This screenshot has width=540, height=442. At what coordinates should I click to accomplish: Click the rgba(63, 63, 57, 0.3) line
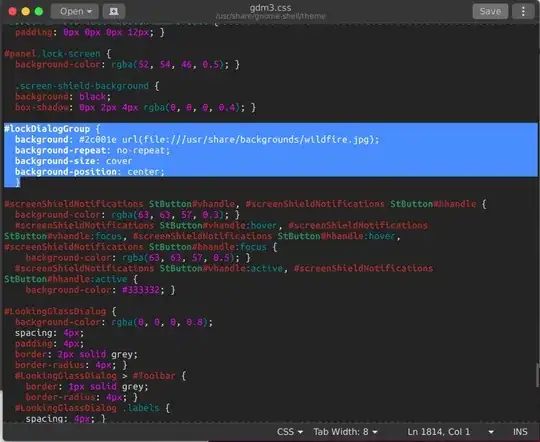click(x=127, y=215)
